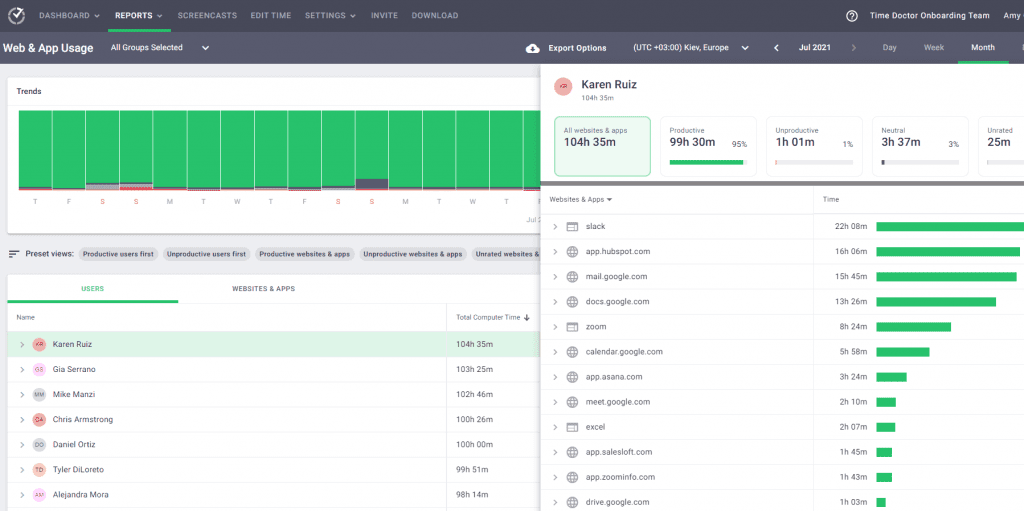Open Screencasts in top navigation
This screenshot has height=511, width=1024.
click(x=207, y=16)
